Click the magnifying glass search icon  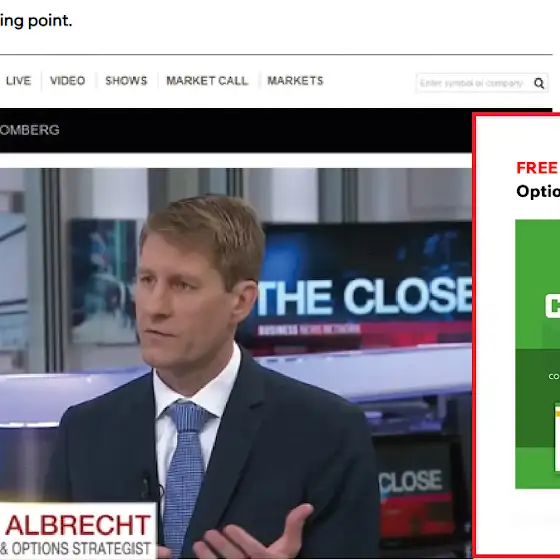[539, 83]
